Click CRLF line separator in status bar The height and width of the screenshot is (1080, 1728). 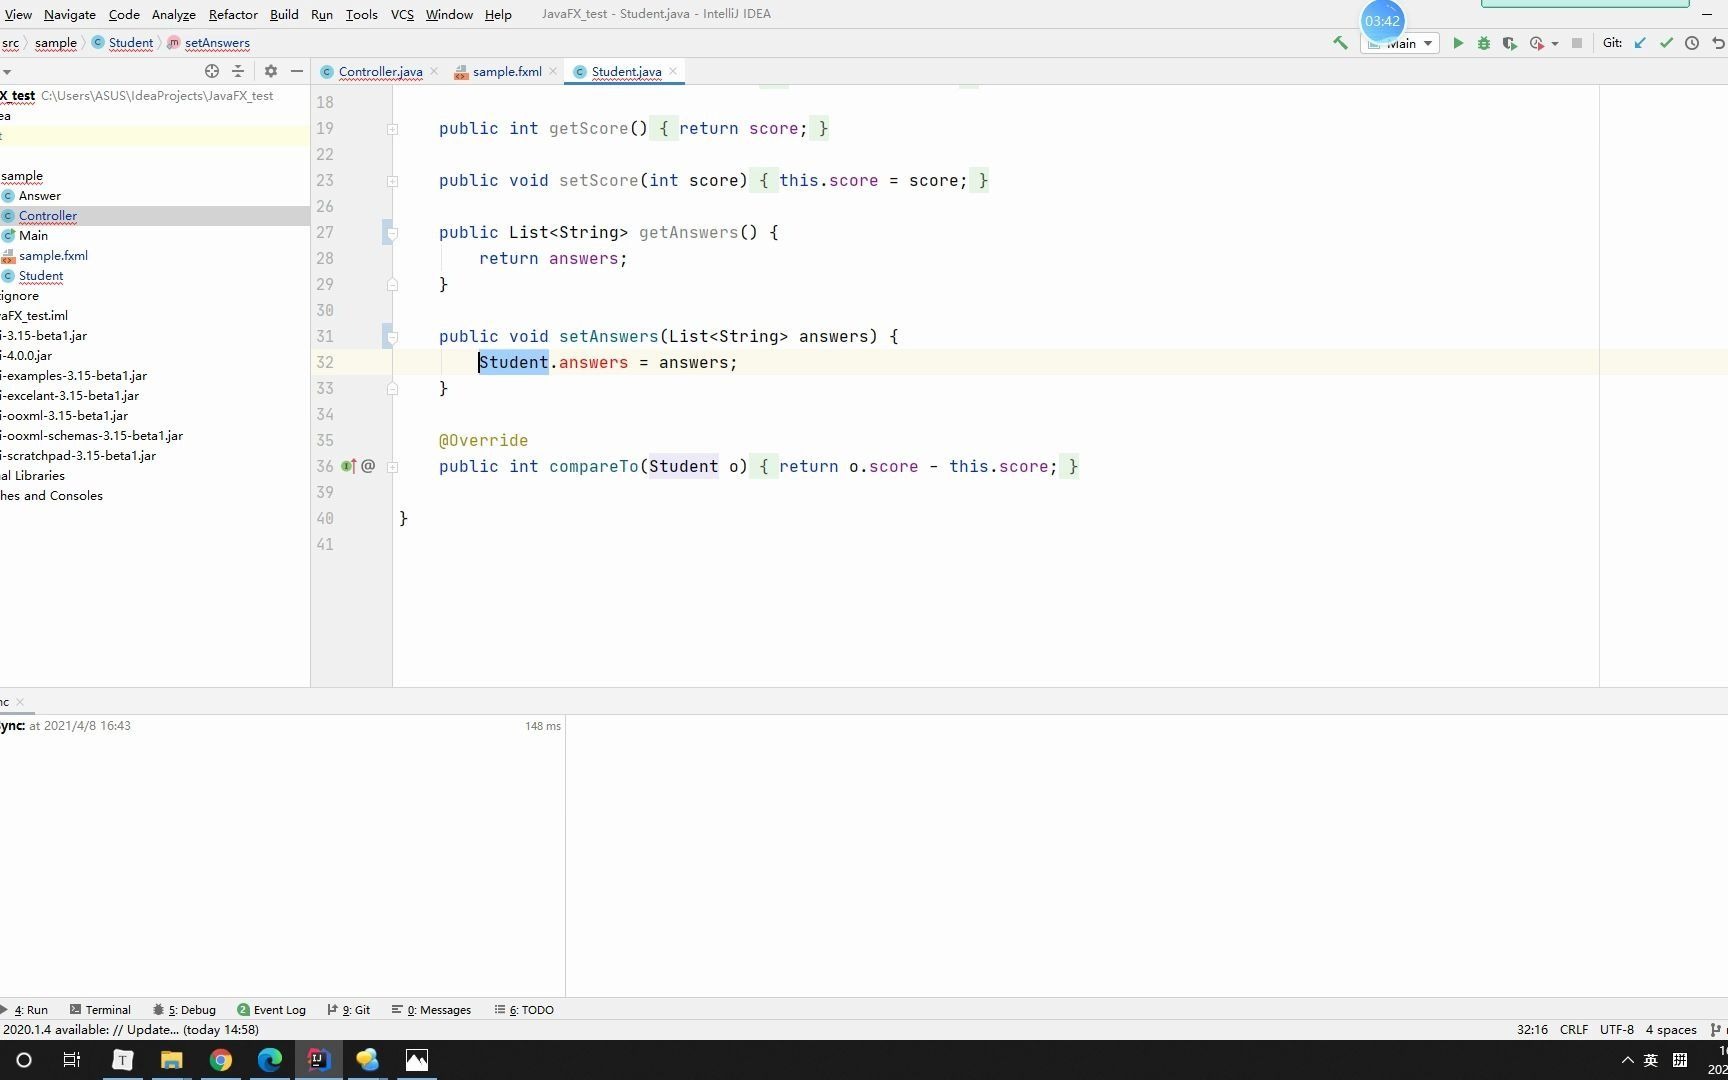click(1573, 1030)
